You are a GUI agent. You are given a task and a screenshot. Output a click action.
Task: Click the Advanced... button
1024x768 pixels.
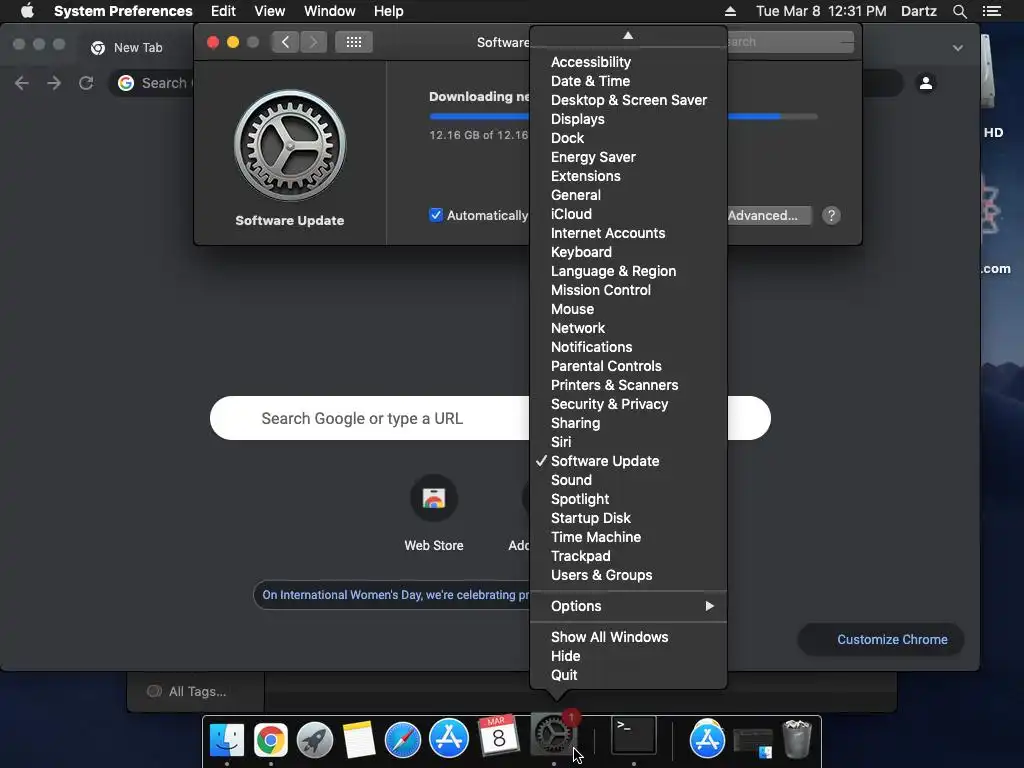[769, 216]
